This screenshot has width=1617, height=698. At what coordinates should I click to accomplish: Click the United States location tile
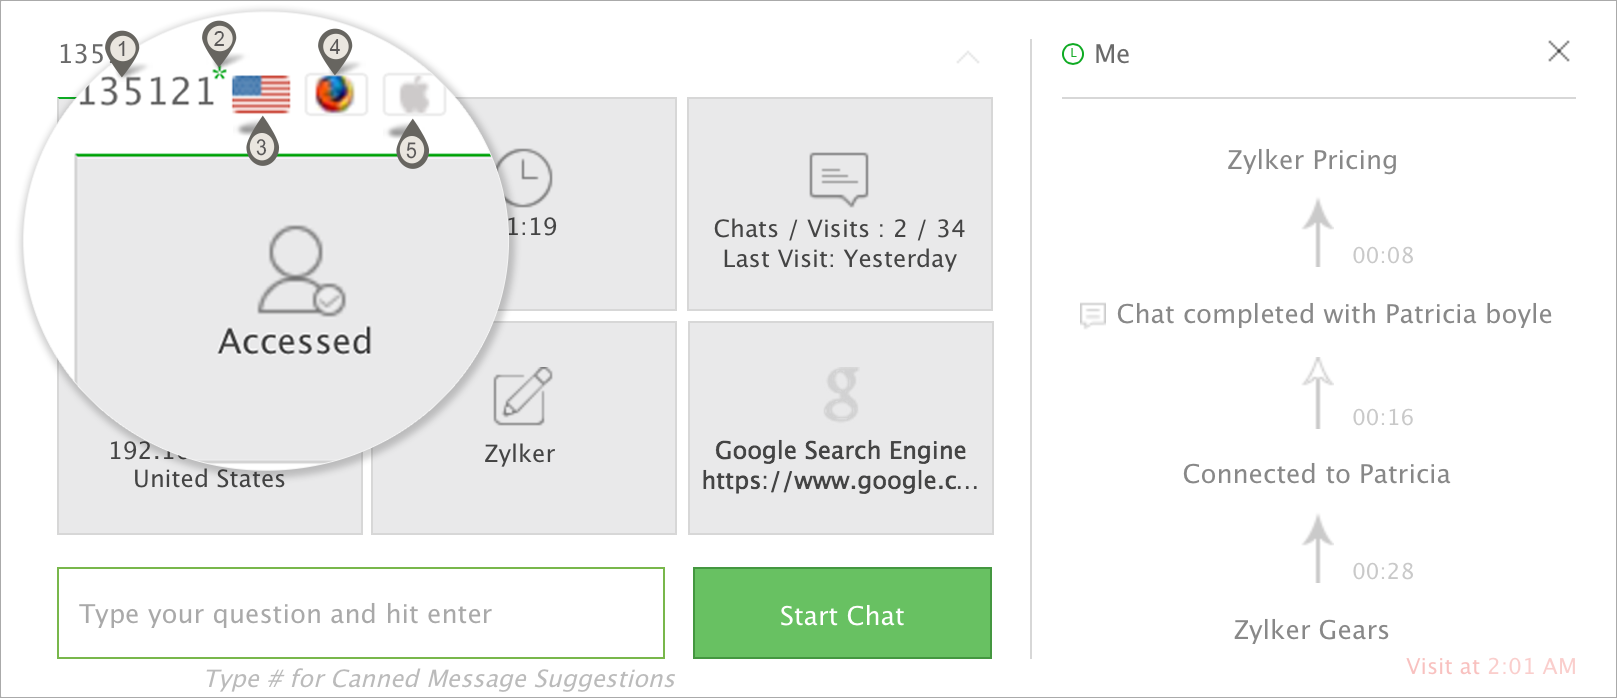point(209,479)
